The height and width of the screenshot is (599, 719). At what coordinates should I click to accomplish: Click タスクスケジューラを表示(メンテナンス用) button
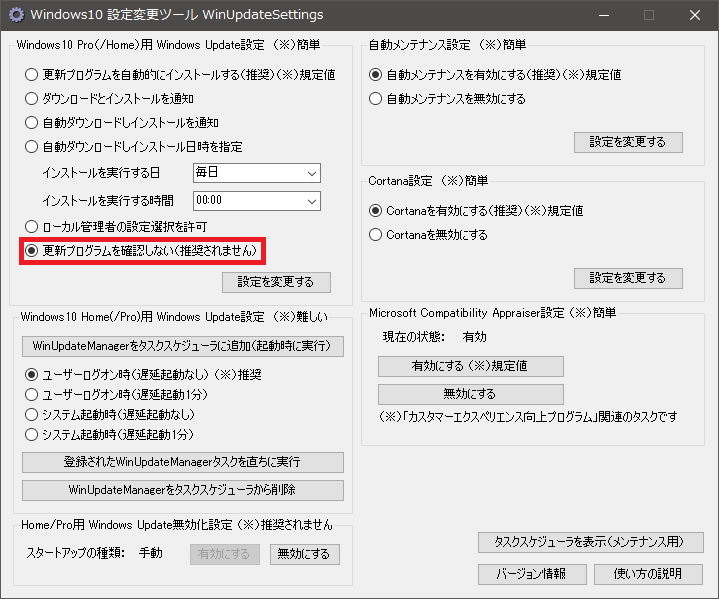tap(591, 543)
